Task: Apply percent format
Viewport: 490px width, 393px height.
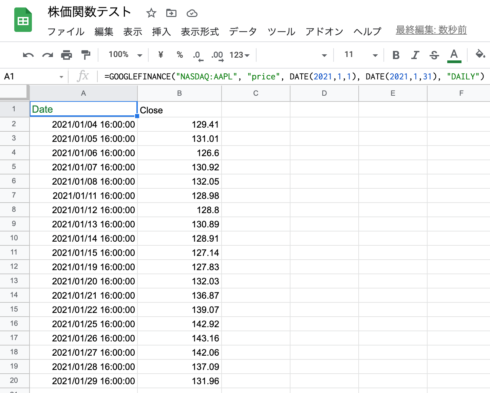Action: click(180, 55)
